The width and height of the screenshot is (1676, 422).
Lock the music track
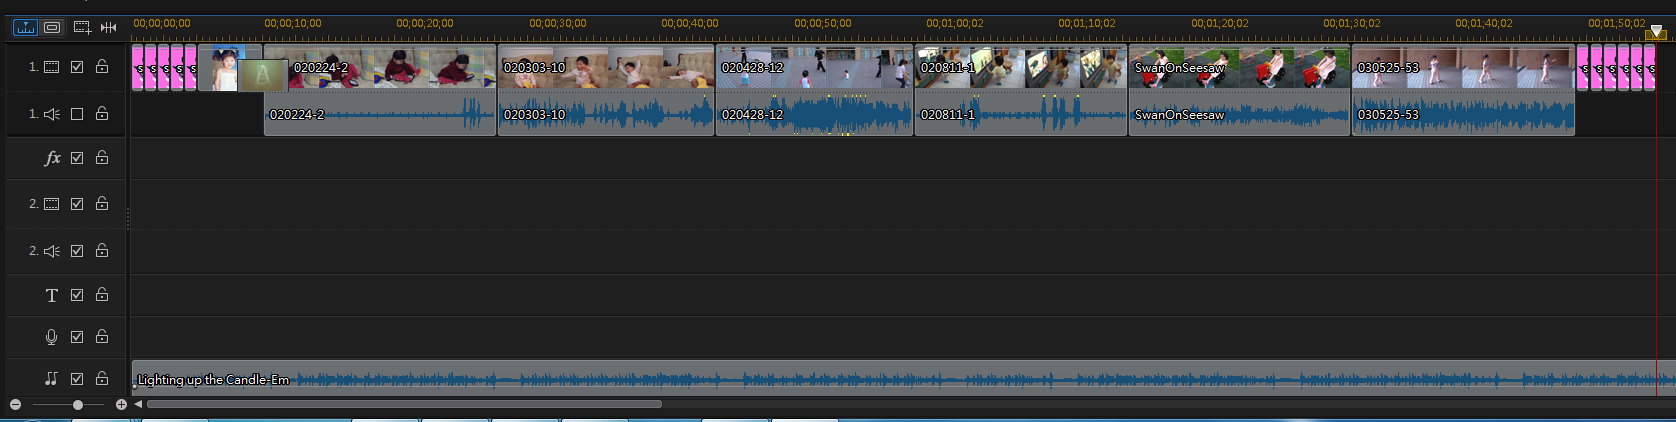[102, 379]
